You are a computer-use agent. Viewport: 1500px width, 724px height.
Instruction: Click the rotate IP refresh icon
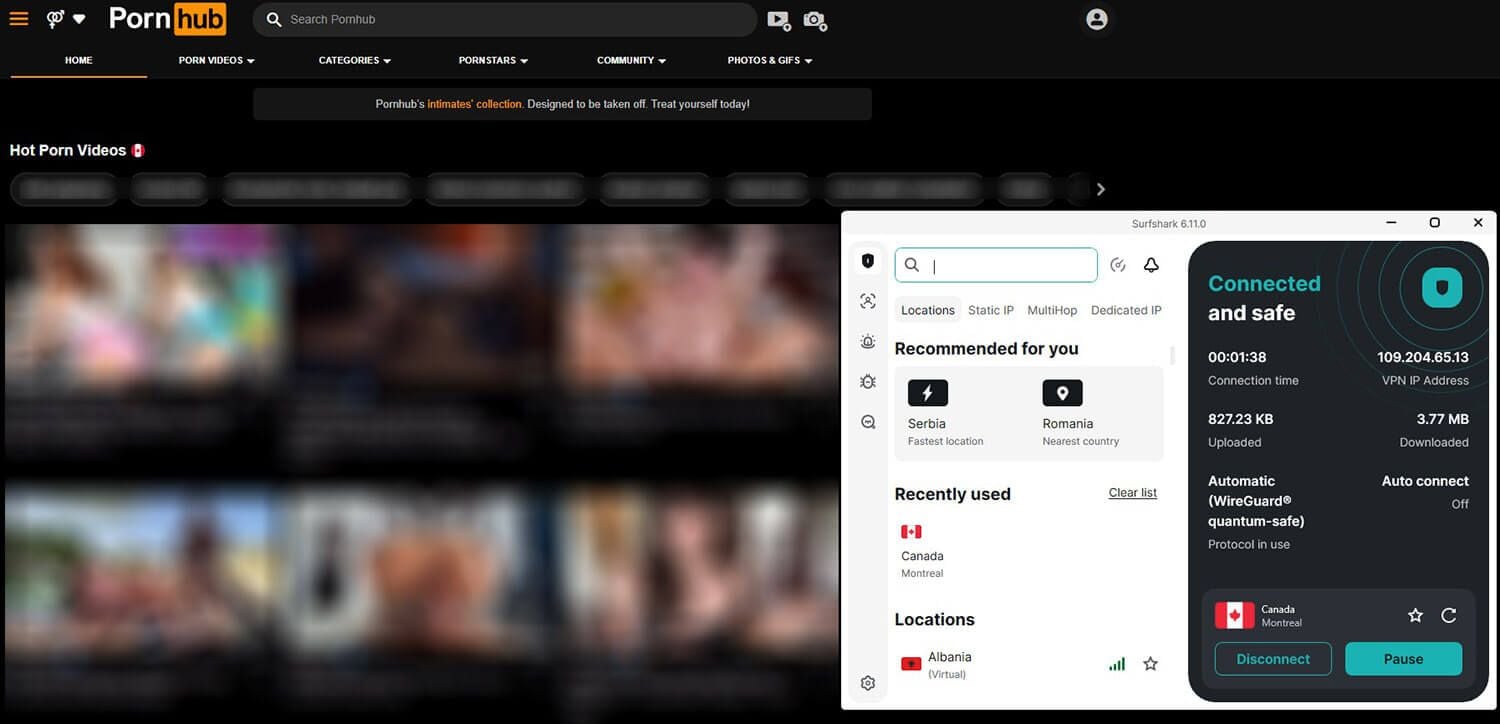tap(1449, 616)
